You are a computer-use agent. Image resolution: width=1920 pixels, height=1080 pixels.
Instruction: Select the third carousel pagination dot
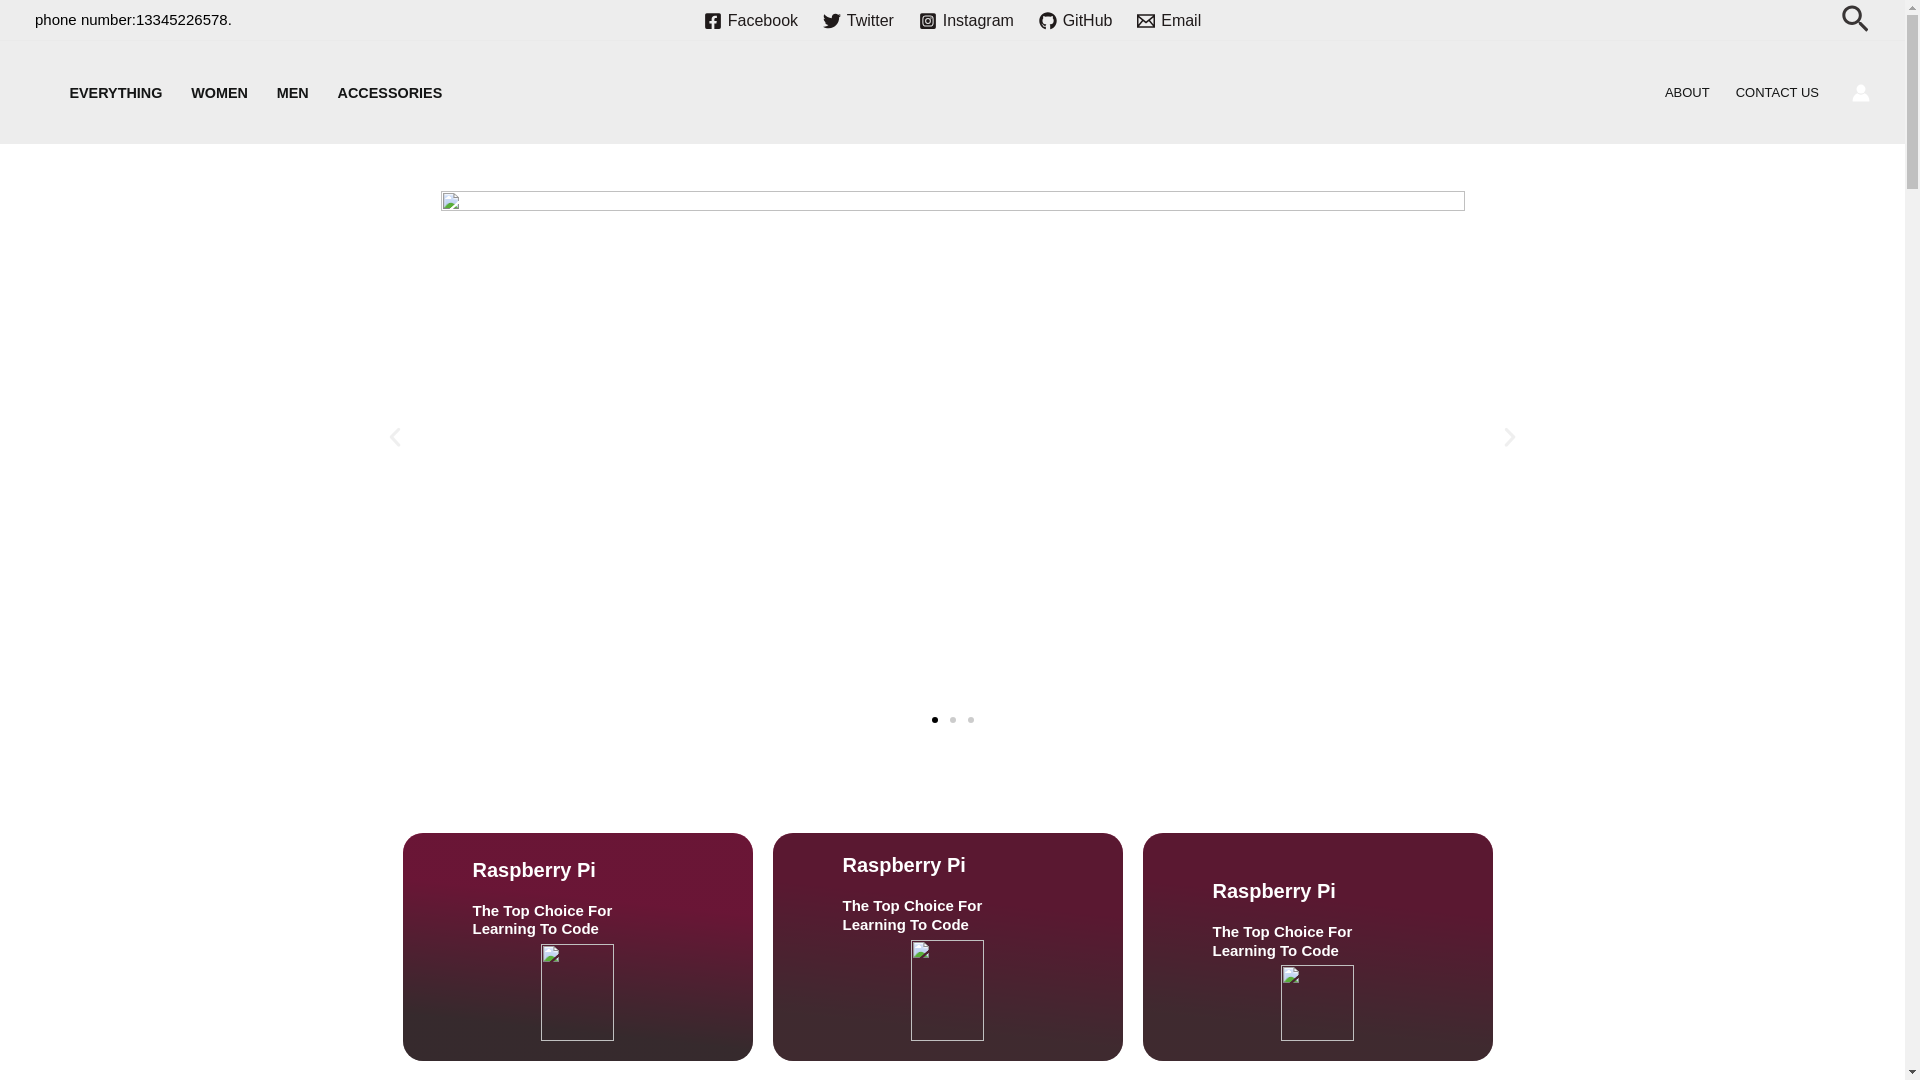[971, 720]
